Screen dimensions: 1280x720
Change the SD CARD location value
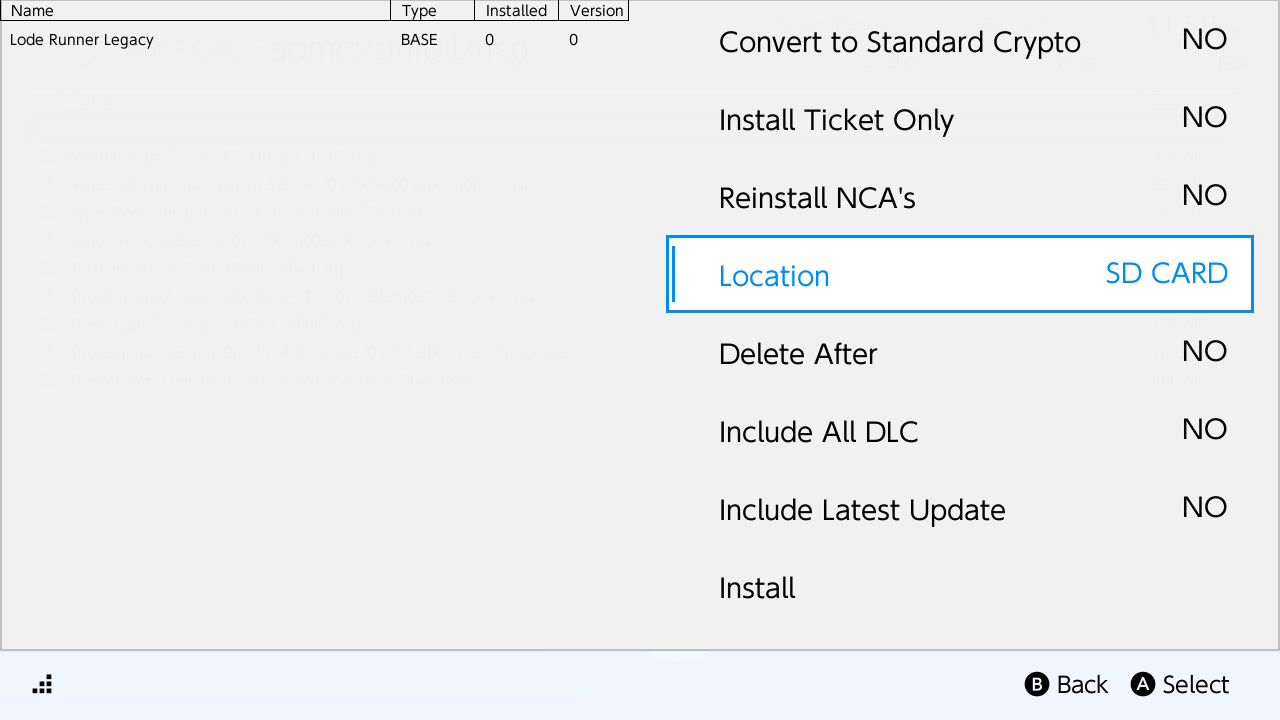(1166, 274)
